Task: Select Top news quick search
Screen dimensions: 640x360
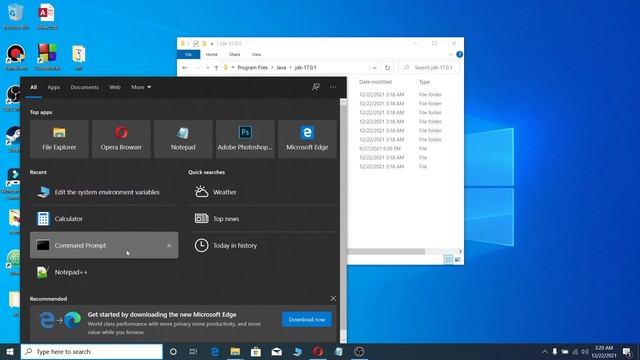Action: click(262, 219)
